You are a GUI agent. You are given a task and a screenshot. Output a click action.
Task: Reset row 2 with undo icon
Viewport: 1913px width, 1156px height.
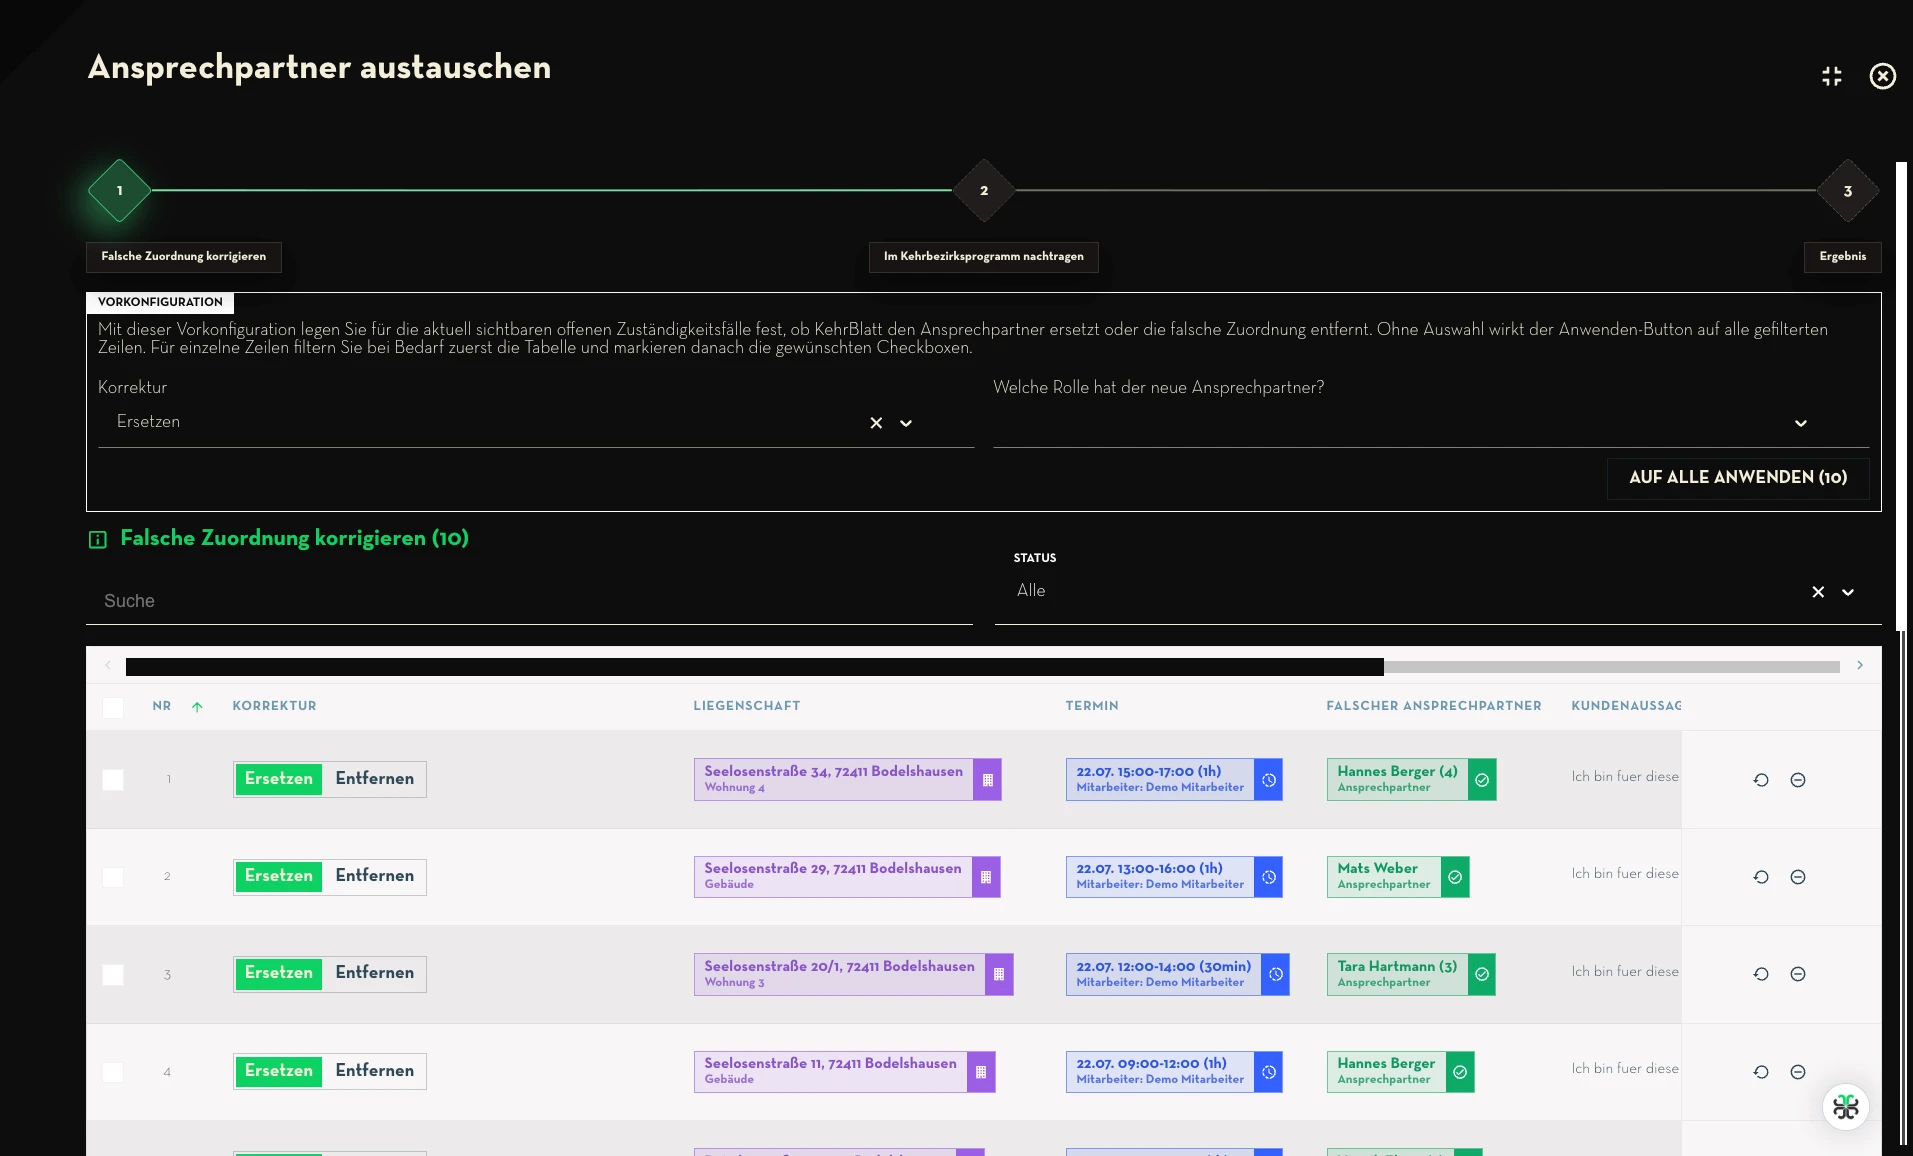(x=1761, y=877)
